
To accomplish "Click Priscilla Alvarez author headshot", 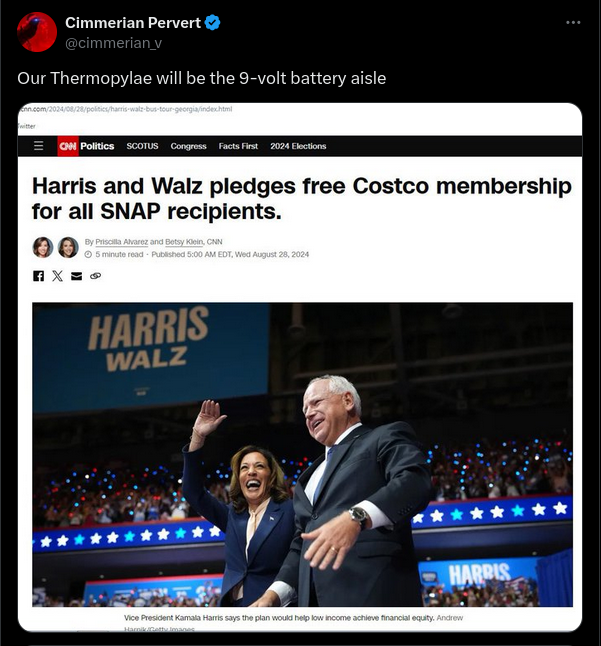I will click(43, 247).
